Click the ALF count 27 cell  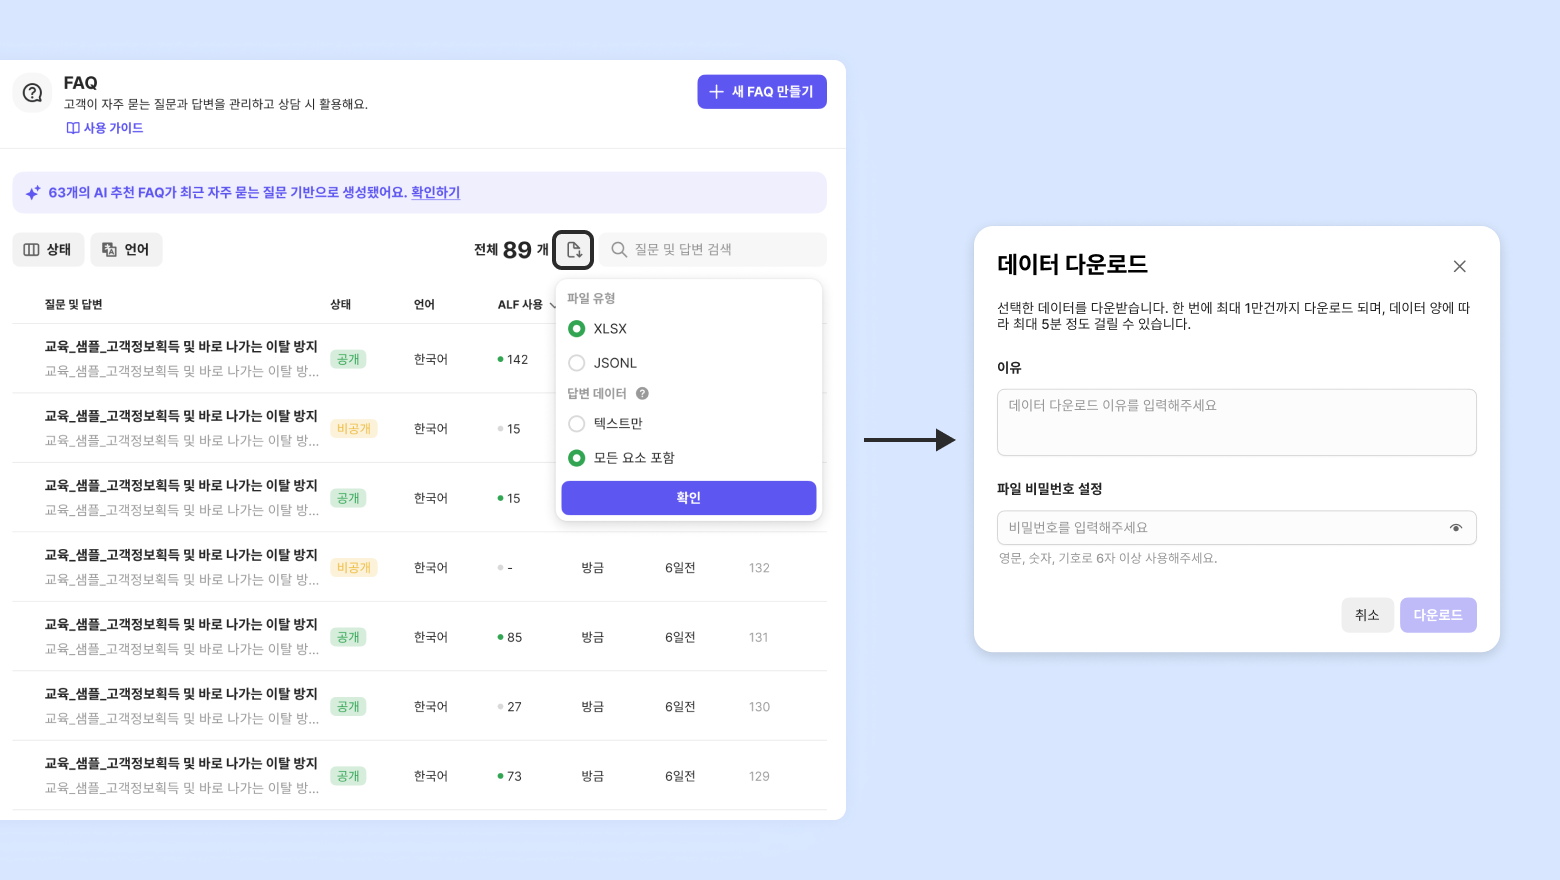point(510,707)
